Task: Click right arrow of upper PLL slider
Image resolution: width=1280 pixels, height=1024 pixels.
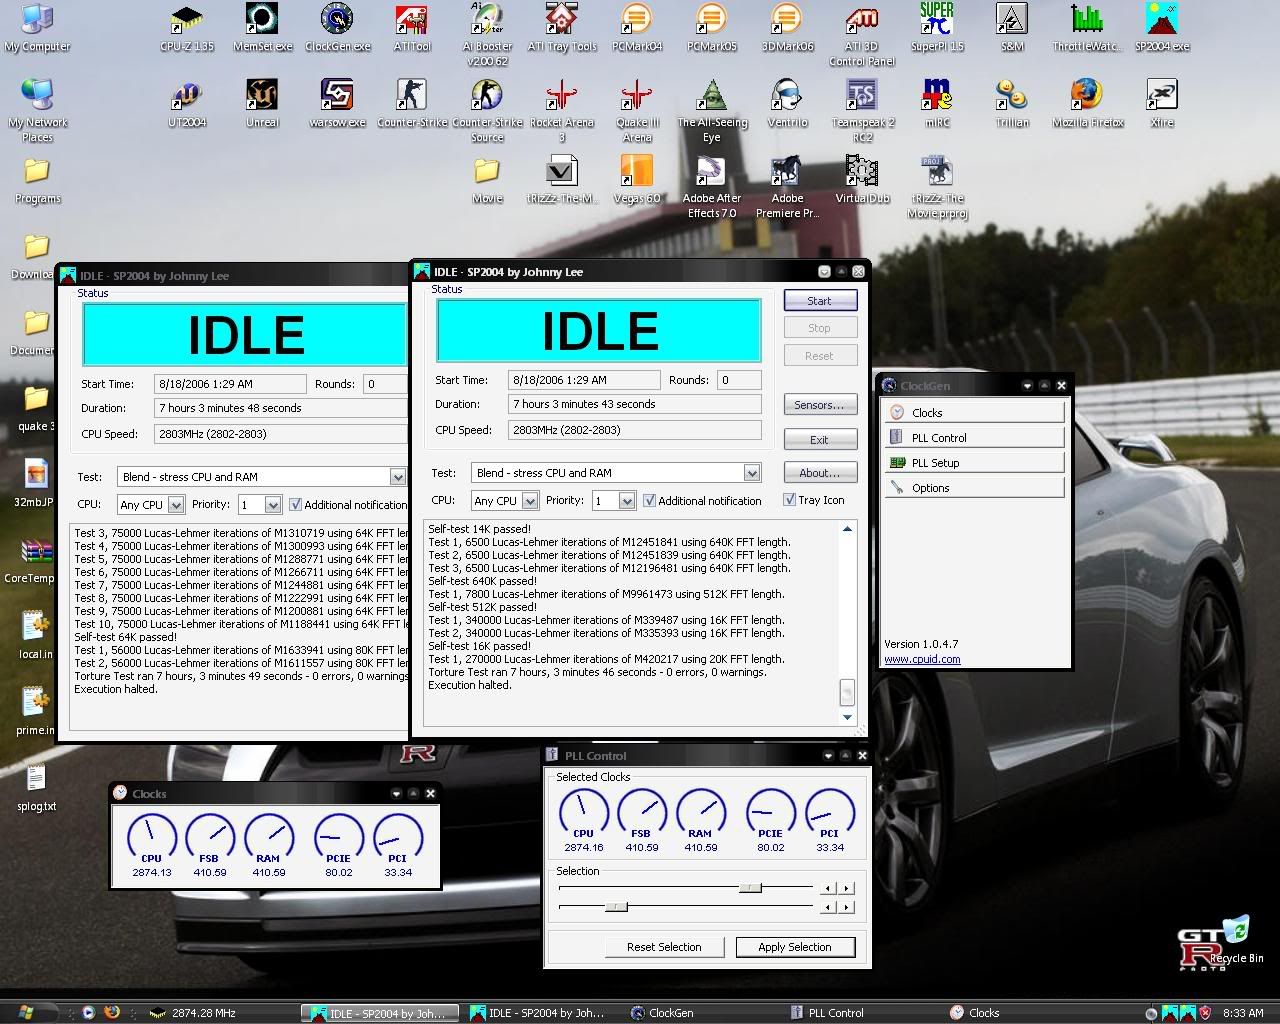Action: [846, 887]
